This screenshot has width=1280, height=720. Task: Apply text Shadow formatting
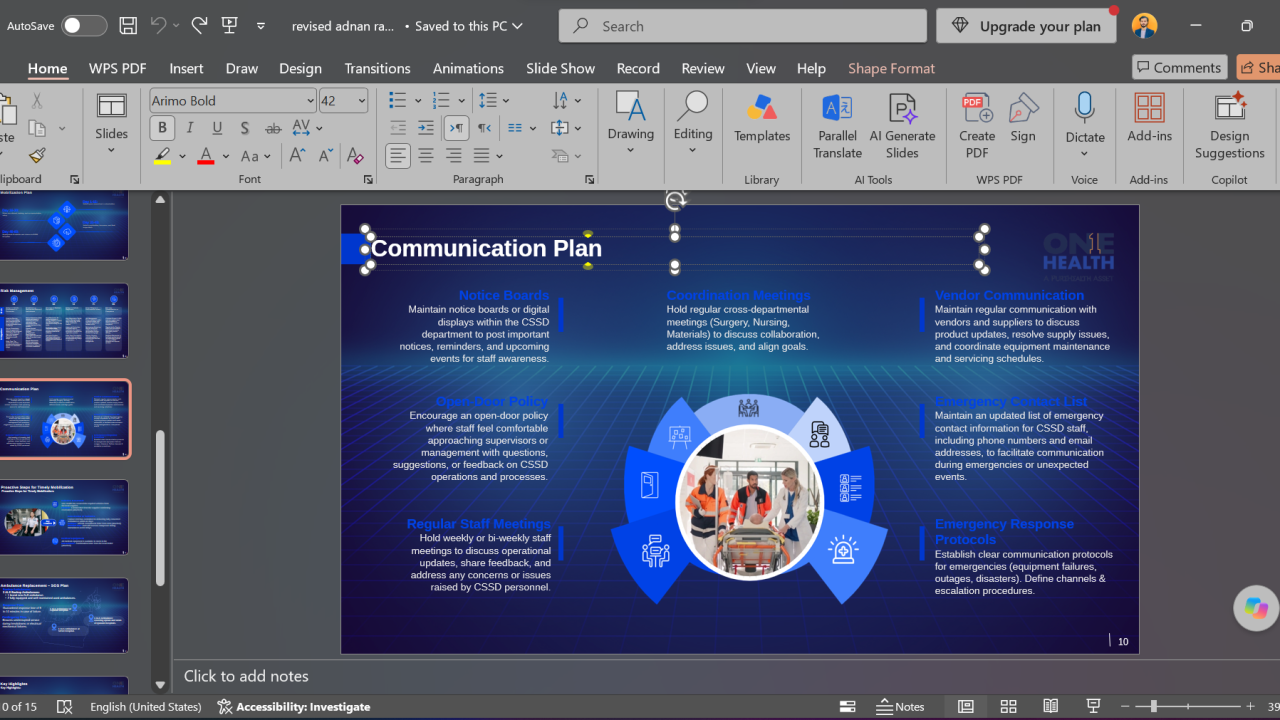(x=245, y=128)
